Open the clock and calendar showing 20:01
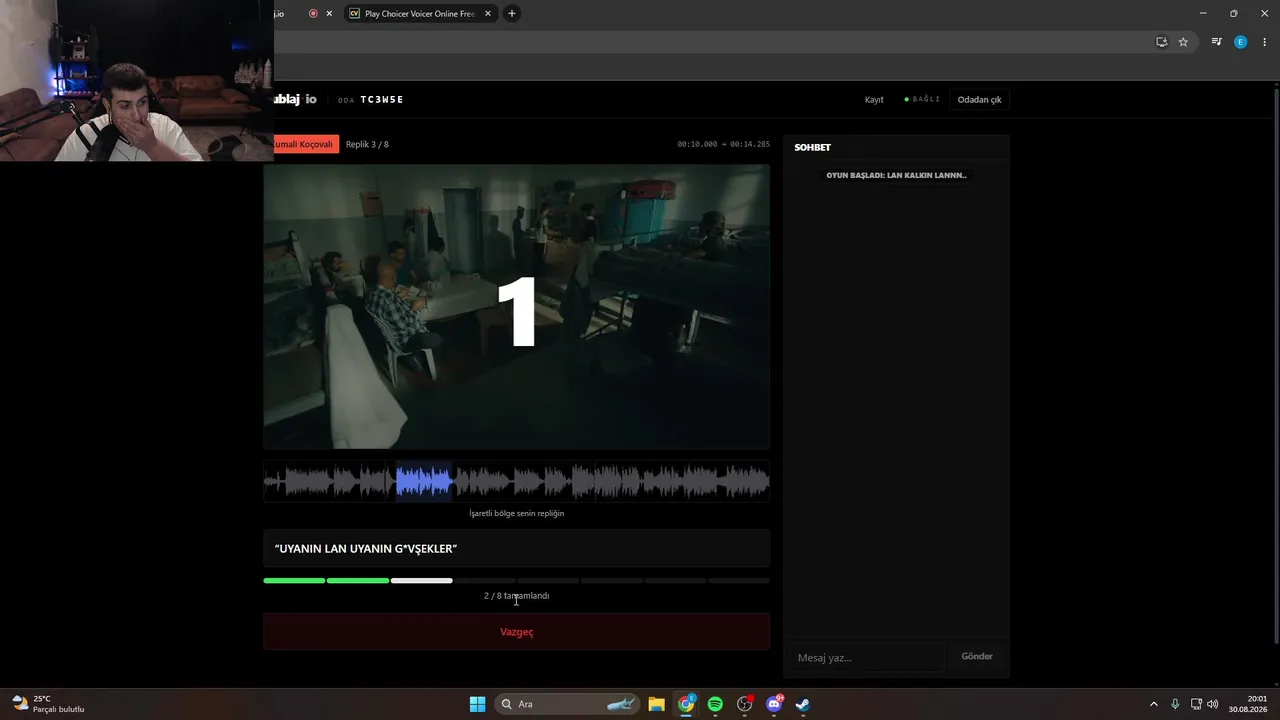 tap(1249, 704)
